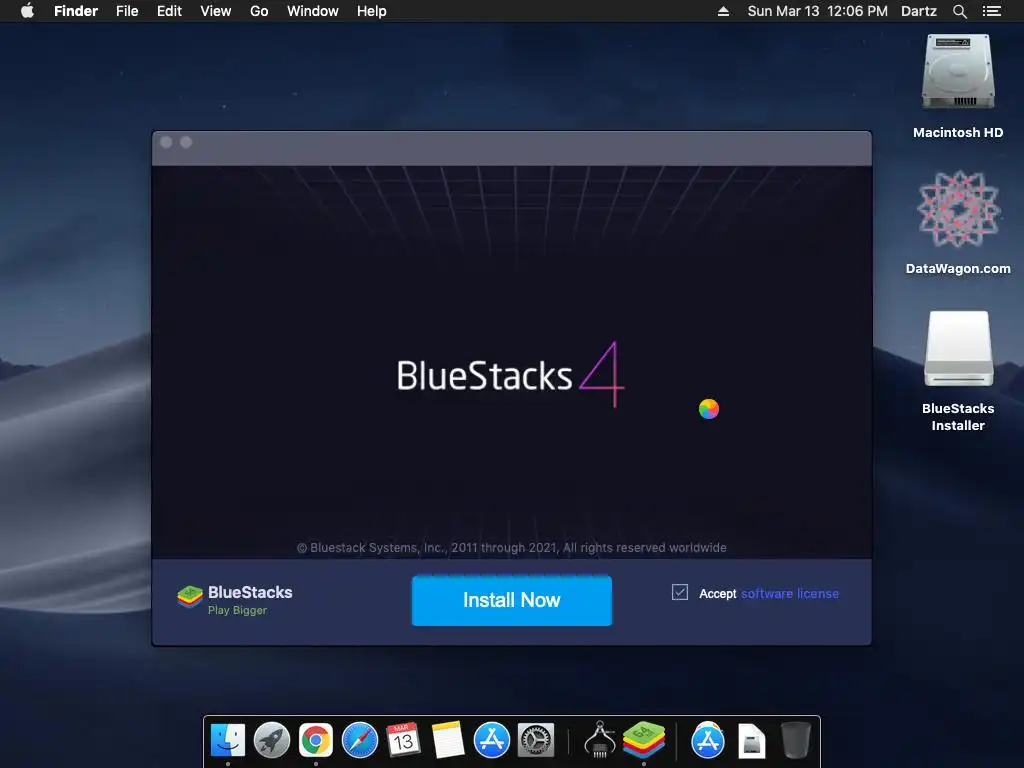The height and width of the screenshot is (768, 1024).
Task: Open Finder from the Dock
Action: pos(228,740)
